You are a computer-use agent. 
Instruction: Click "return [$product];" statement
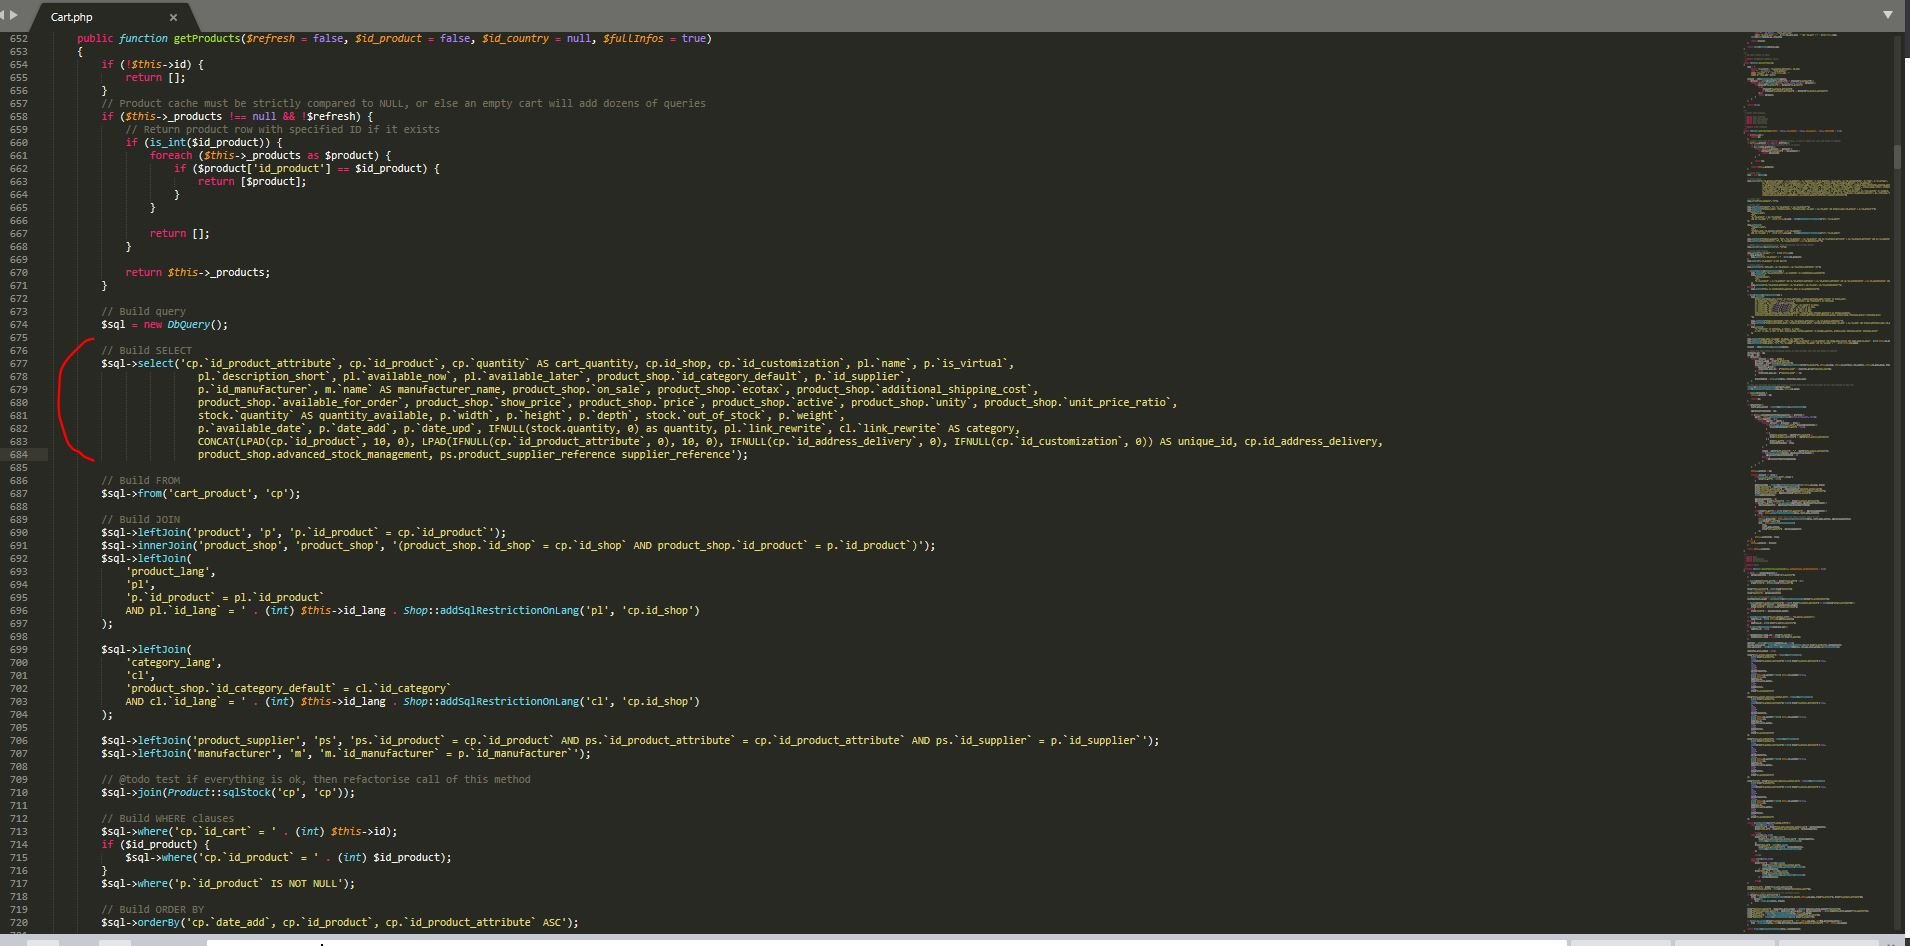252,182
